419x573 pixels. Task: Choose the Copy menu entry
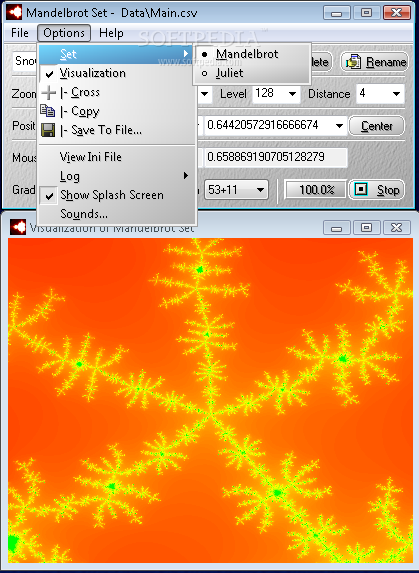(x=117, y=111)
